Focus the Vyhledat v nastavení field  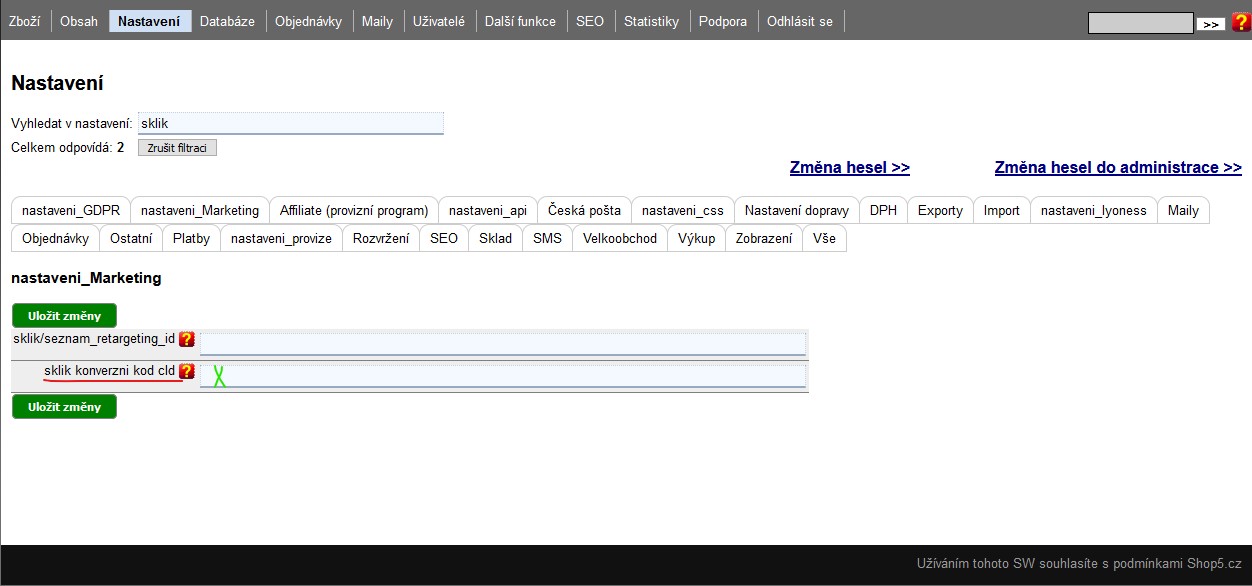point(291,123)
